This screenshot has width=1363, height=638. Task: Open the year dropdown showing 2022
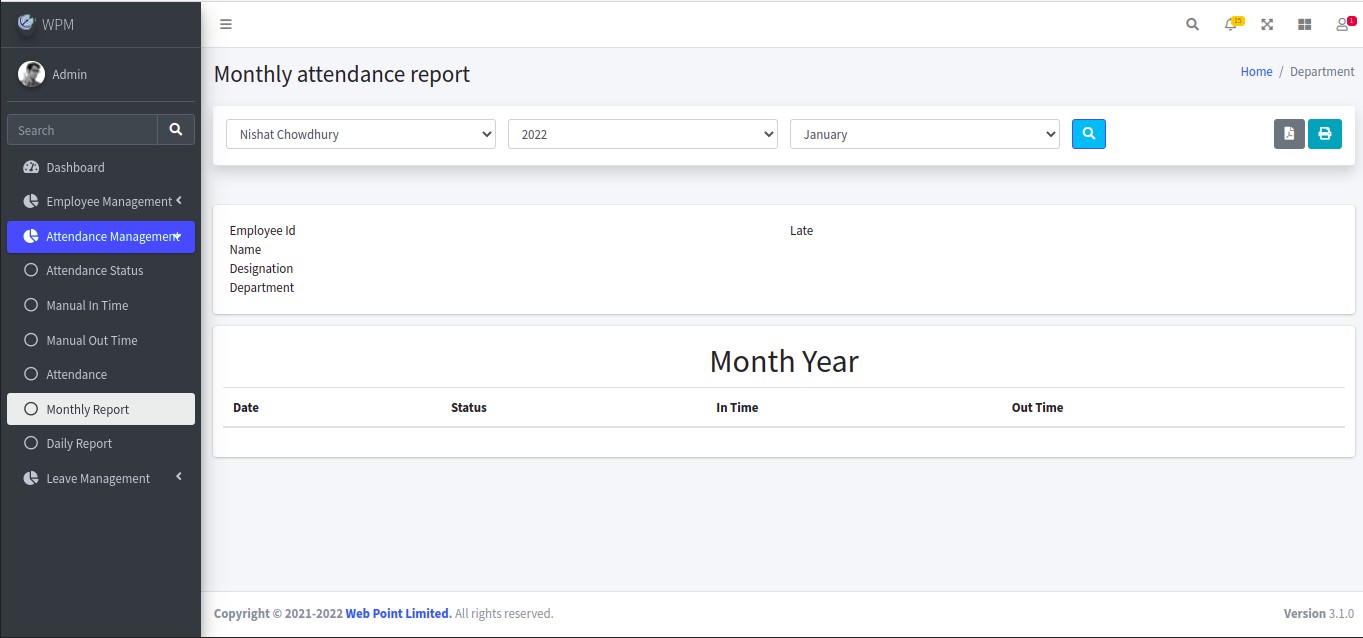tap(643, 134)
